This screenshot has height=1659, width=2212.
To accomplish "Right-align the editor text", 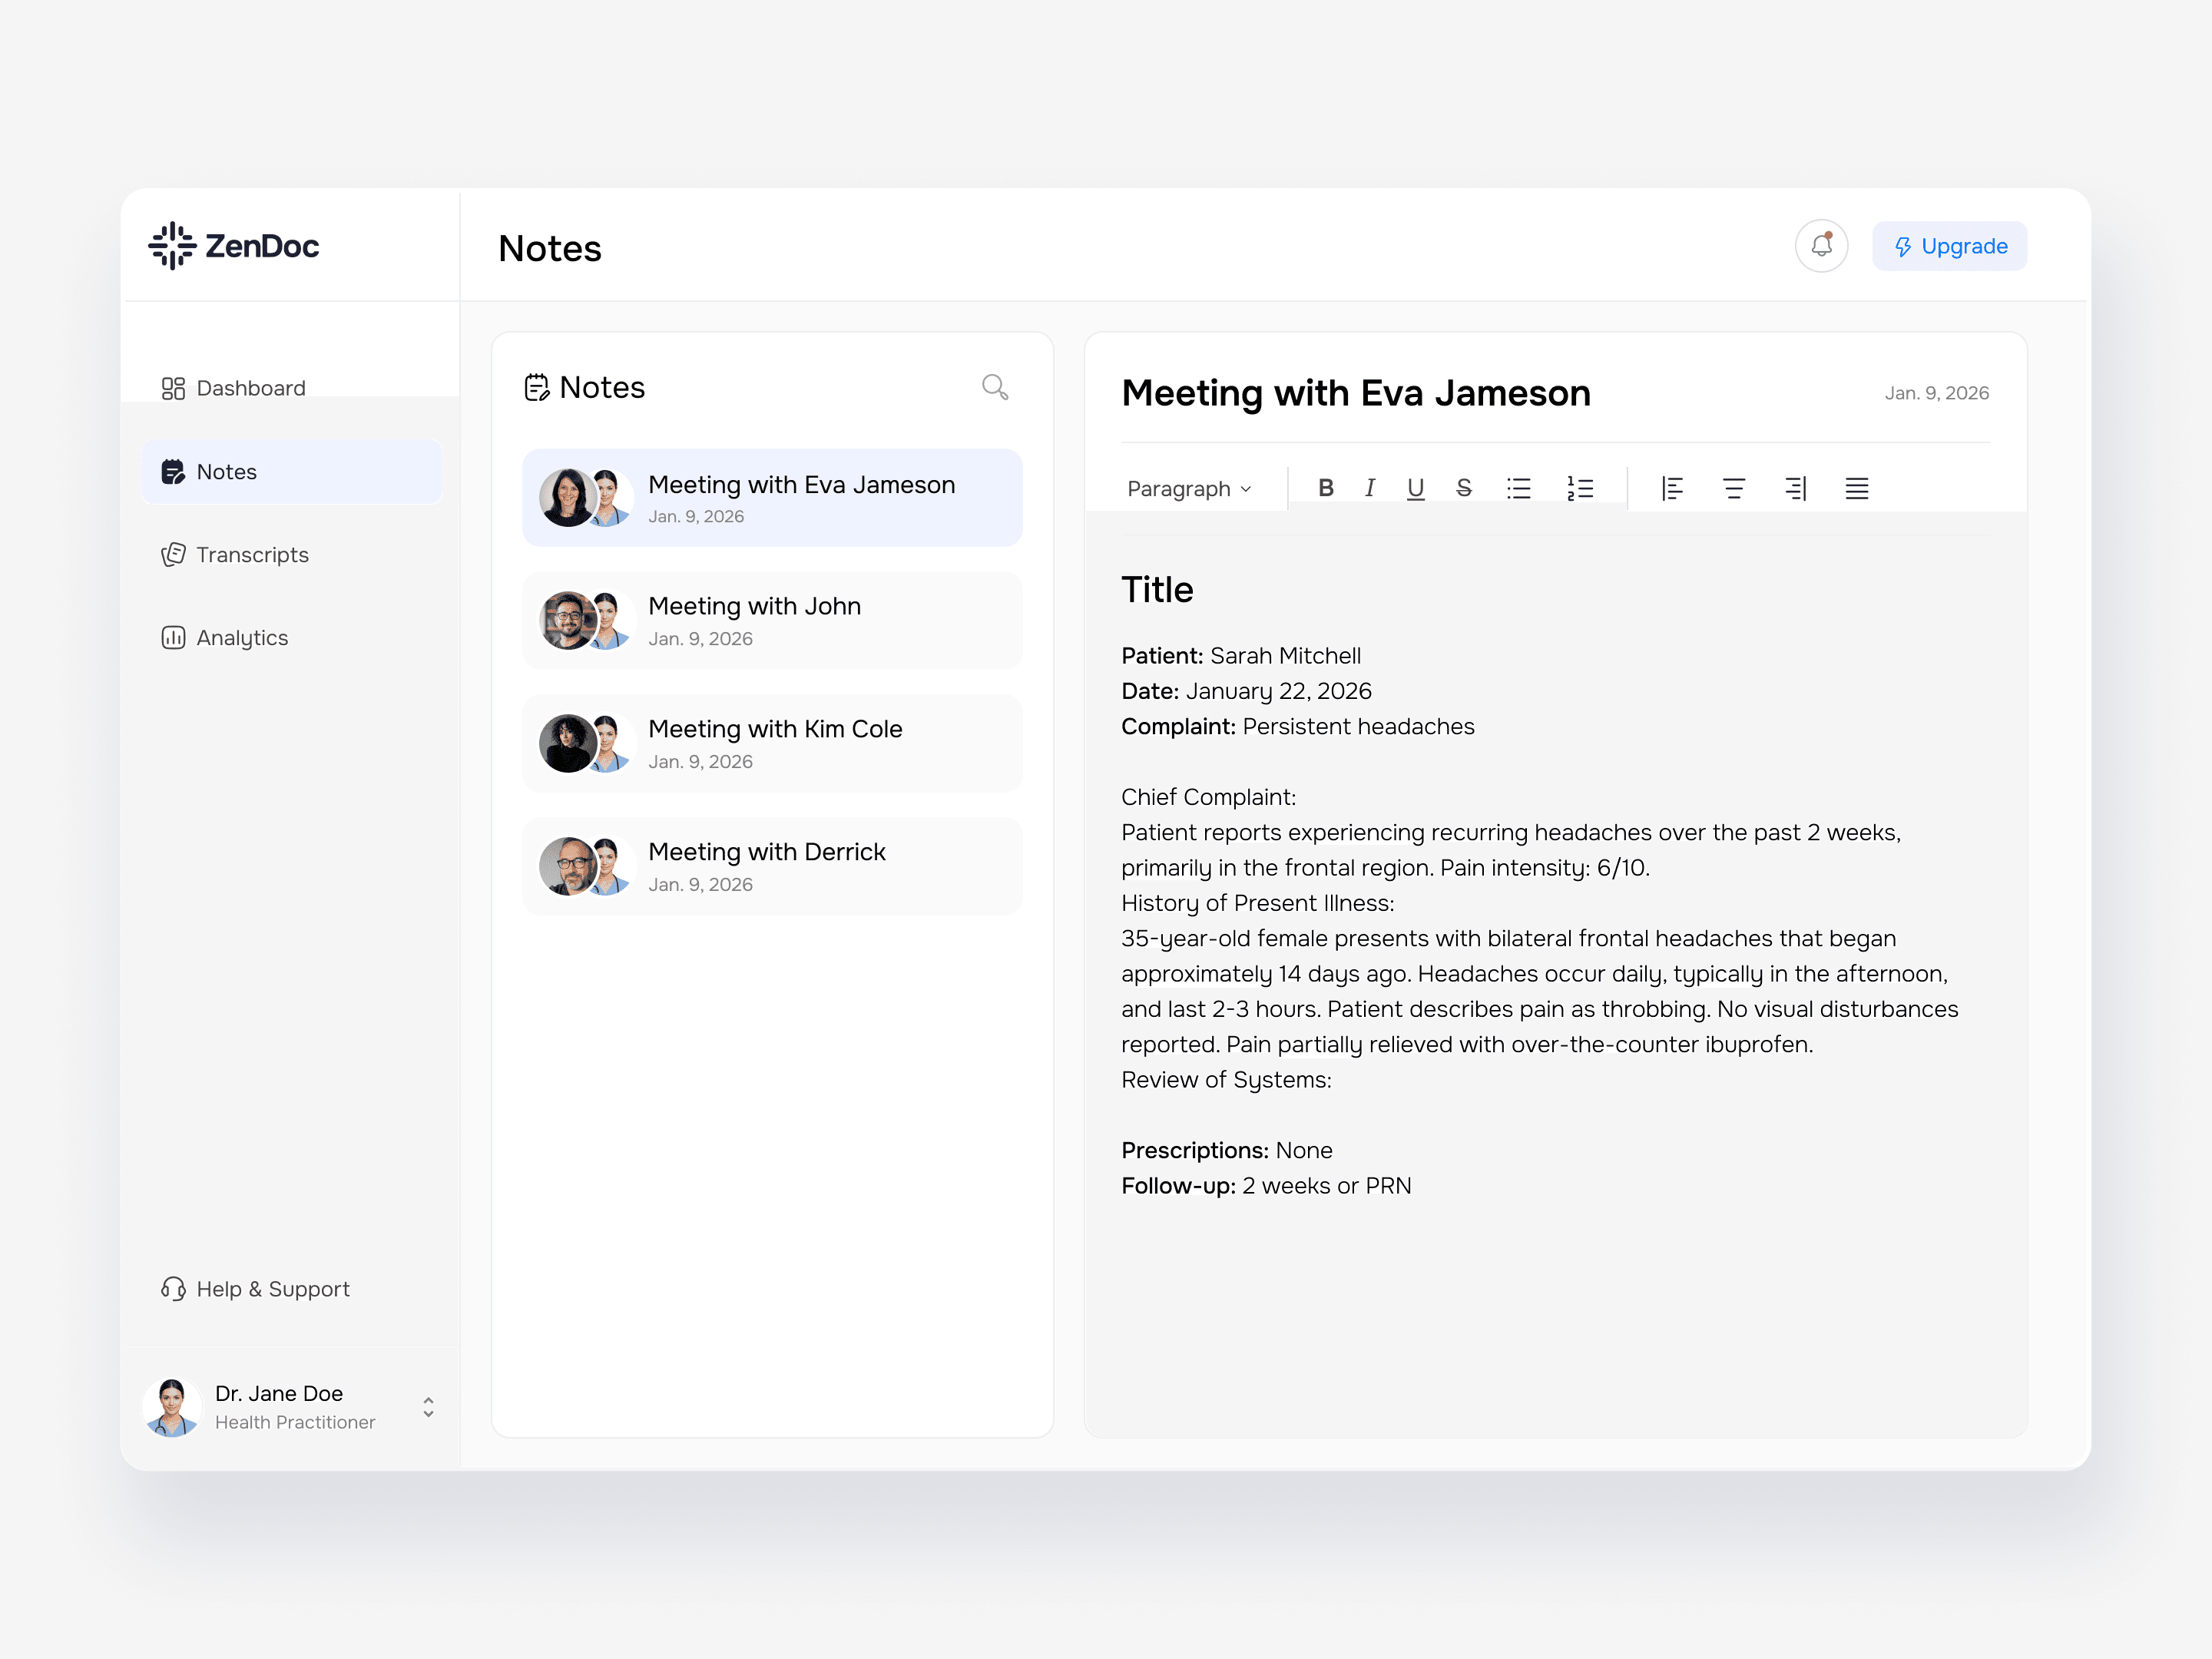I will coord(1795,488).
